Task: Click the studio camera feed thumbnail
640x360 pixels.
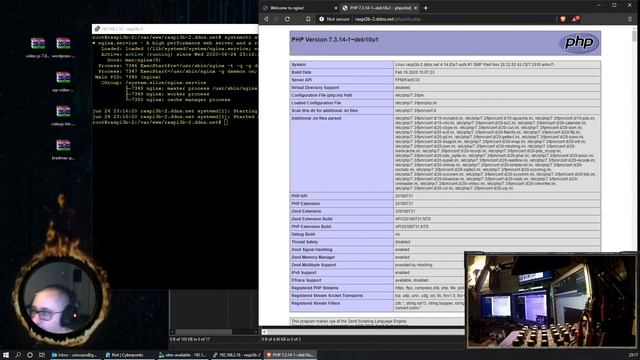Action: point(551,300)
